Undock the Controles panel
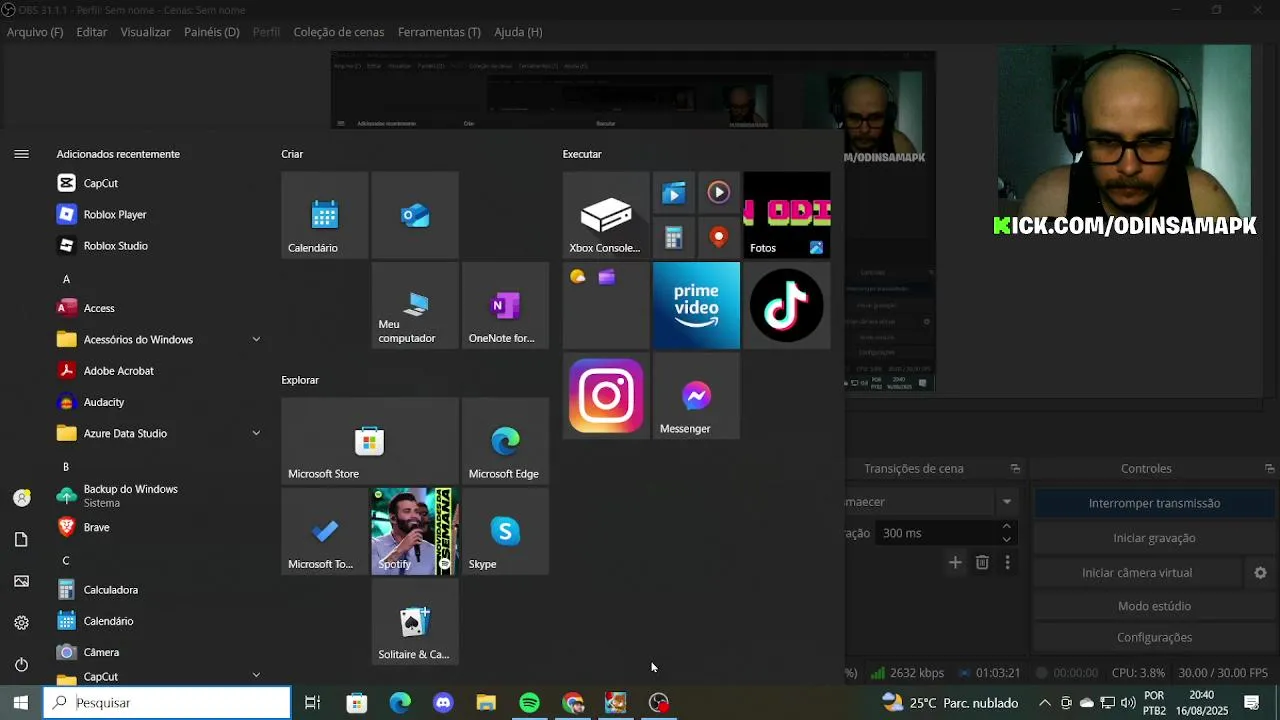Viewport: 1280px width, 720px height. 1270,468
